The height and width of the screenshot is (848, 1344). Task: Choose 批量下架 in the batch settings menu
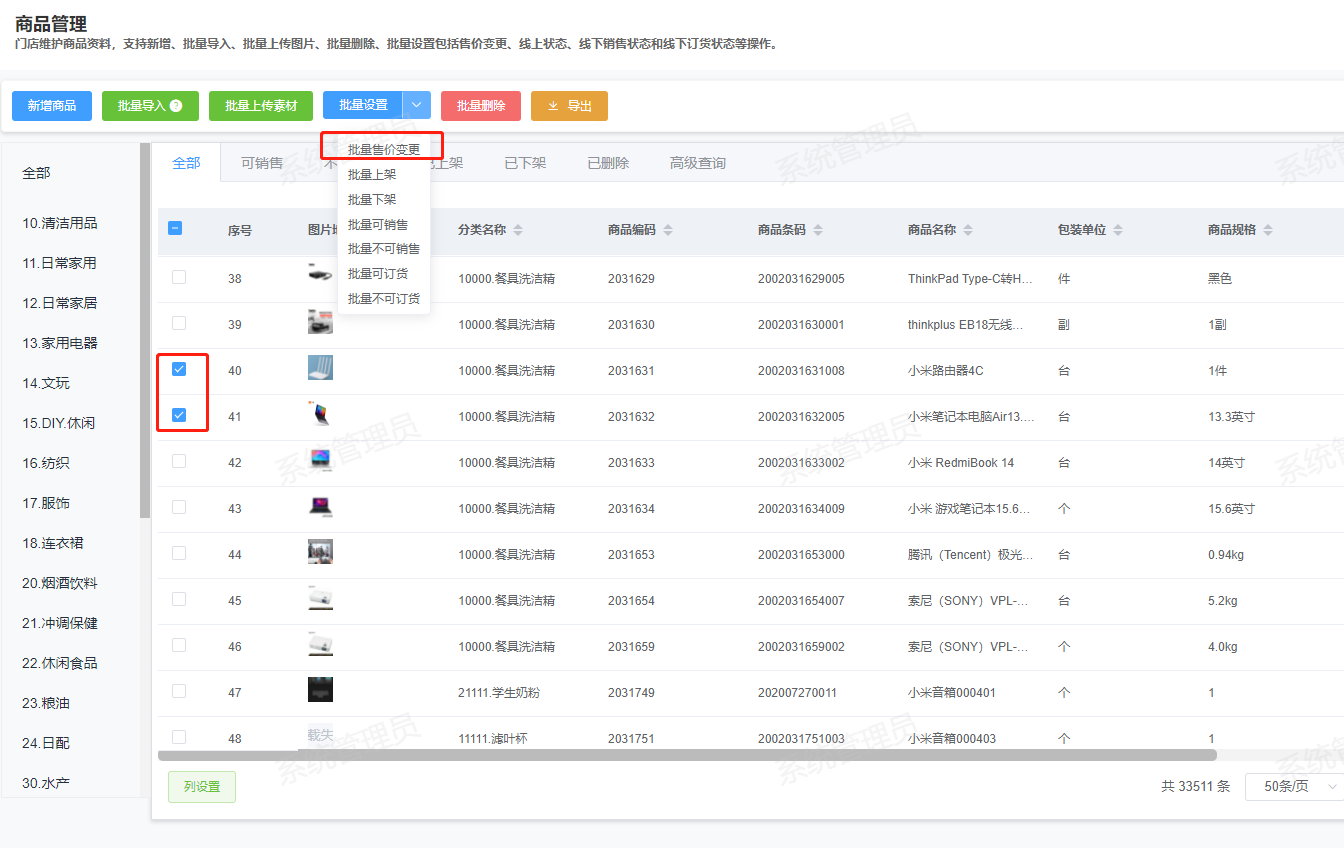[372, 199]
